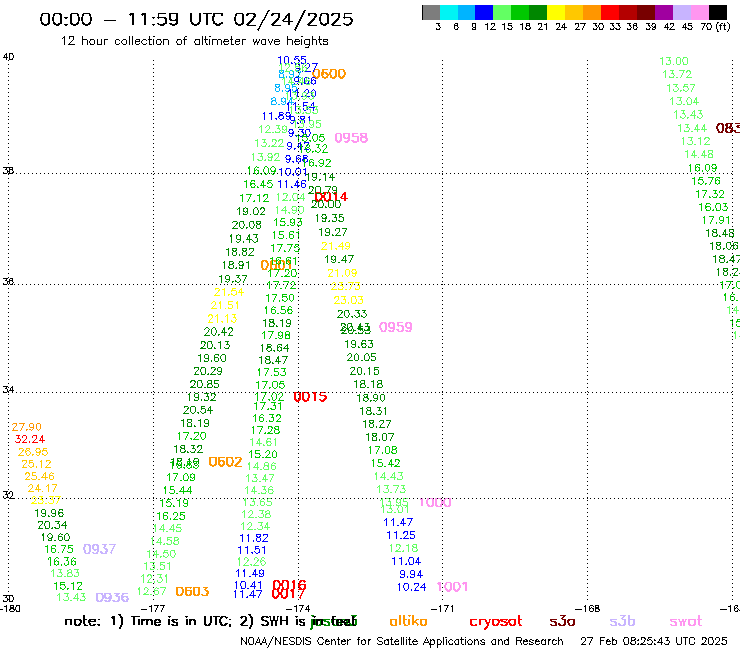
Task: Click the blue wave height '11.25'
Action: [401, 535]
